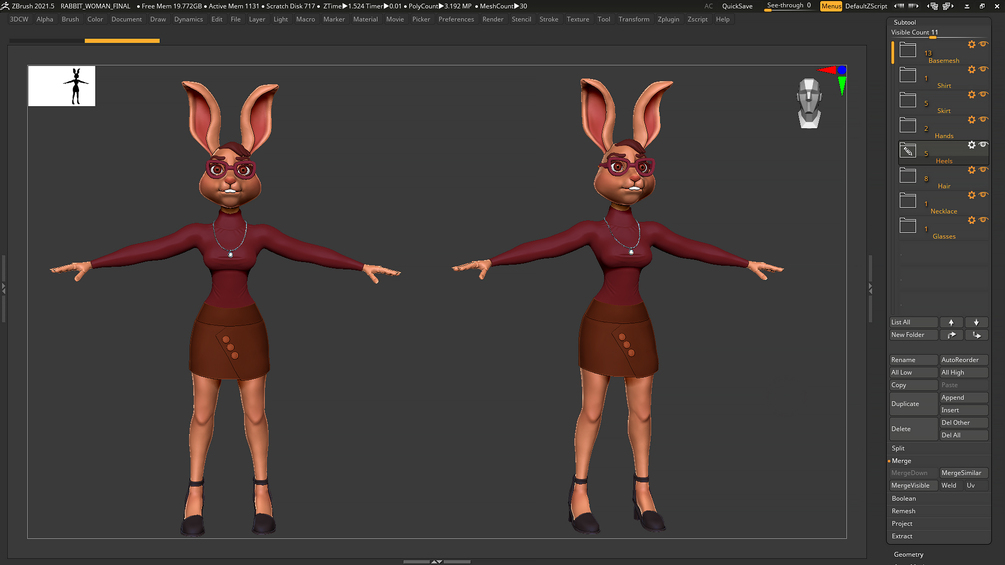Expand the Geometry palette section
Screen dimensions: 1005x565
pyautogui.click(x=908, y=554)
